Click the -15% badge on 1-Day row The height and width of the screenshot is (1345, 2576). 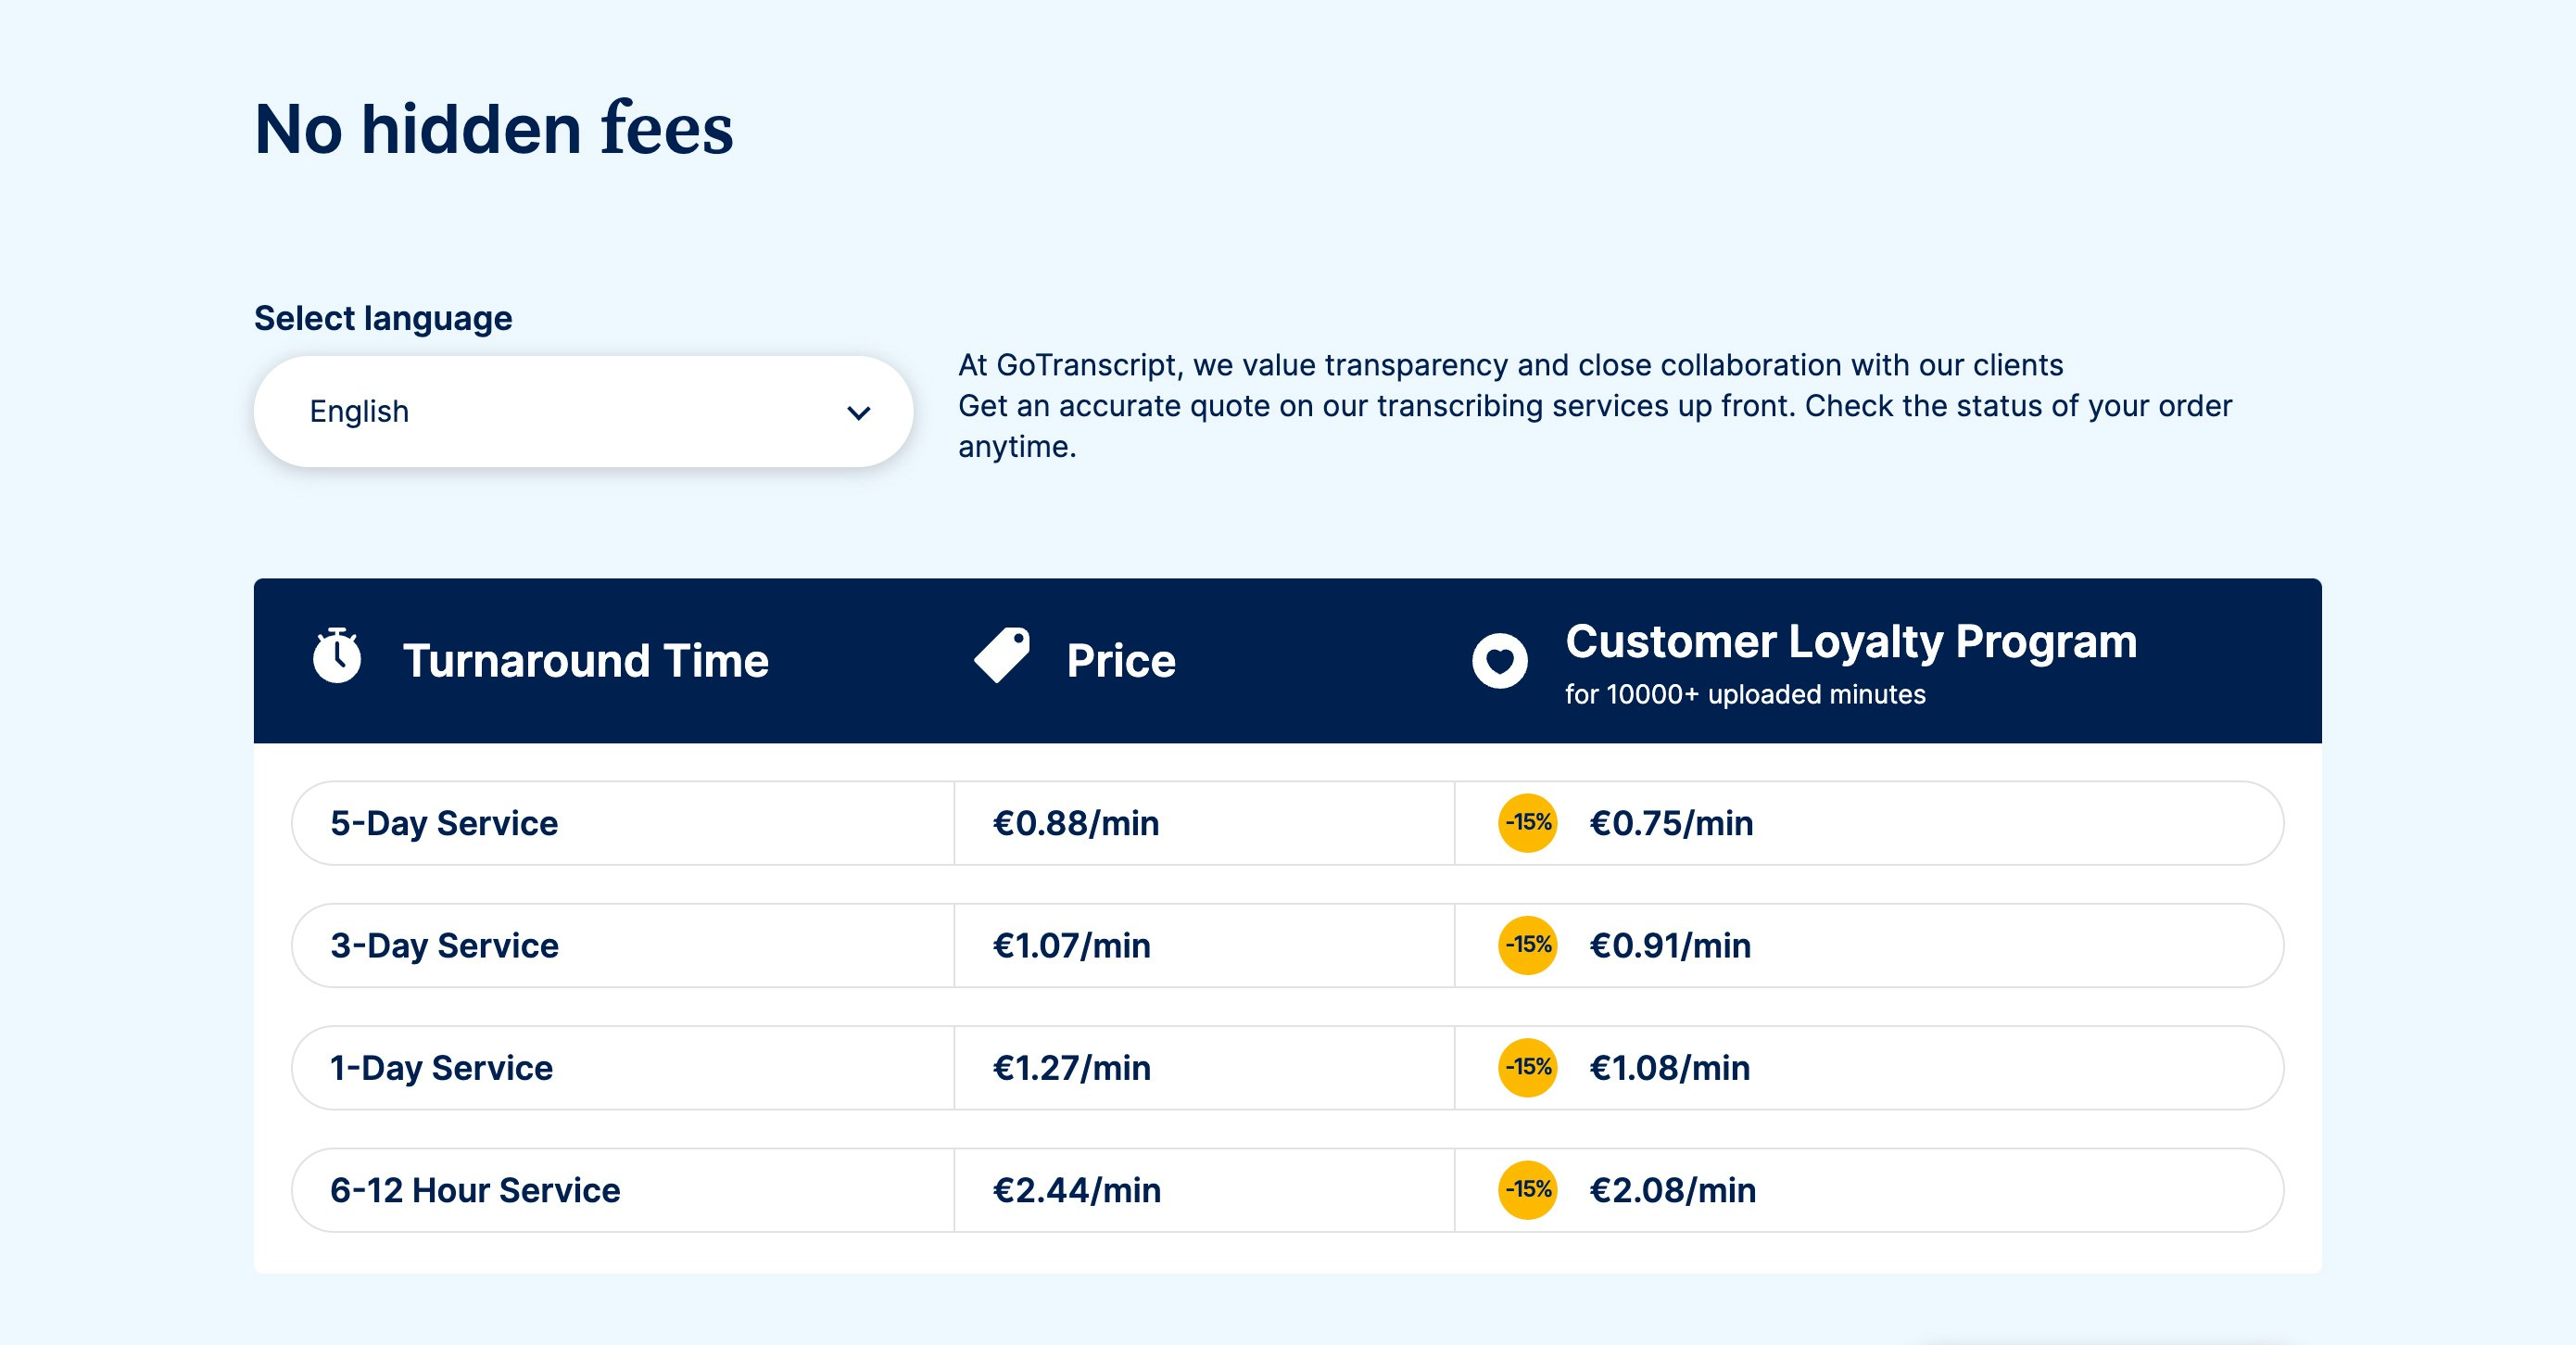(x=1528, y=1068)
